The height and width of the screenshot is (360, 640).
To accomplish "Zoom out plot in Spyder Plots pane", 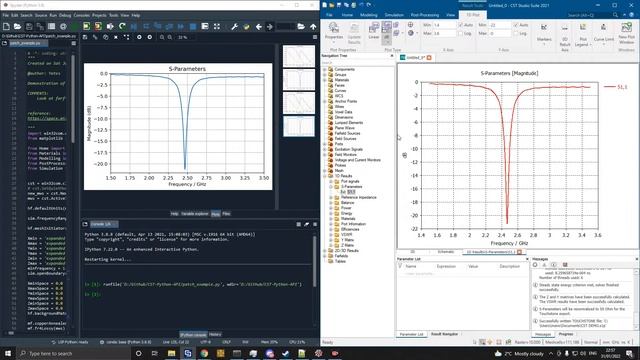I will coord(162,37).
